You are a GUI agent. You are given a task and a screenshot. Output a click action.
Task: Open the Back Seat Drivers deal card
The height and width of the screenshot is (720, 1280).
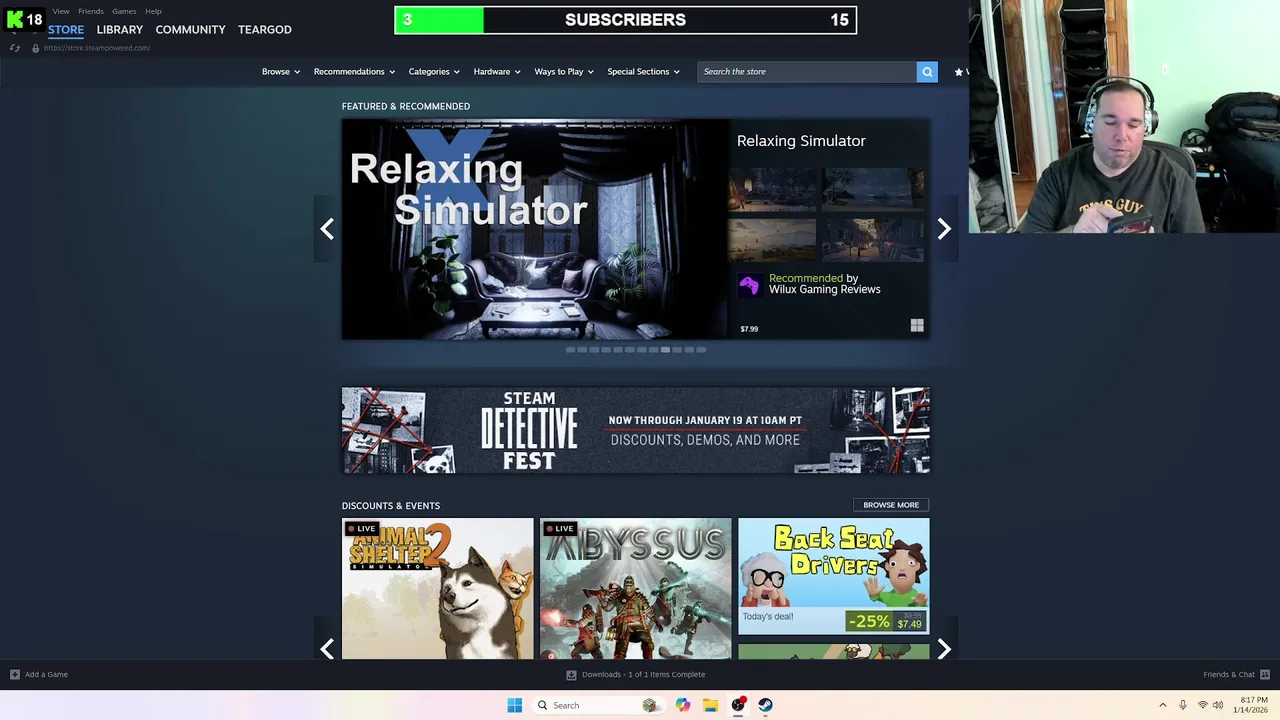pyautogui.click(x=833, y=577)
